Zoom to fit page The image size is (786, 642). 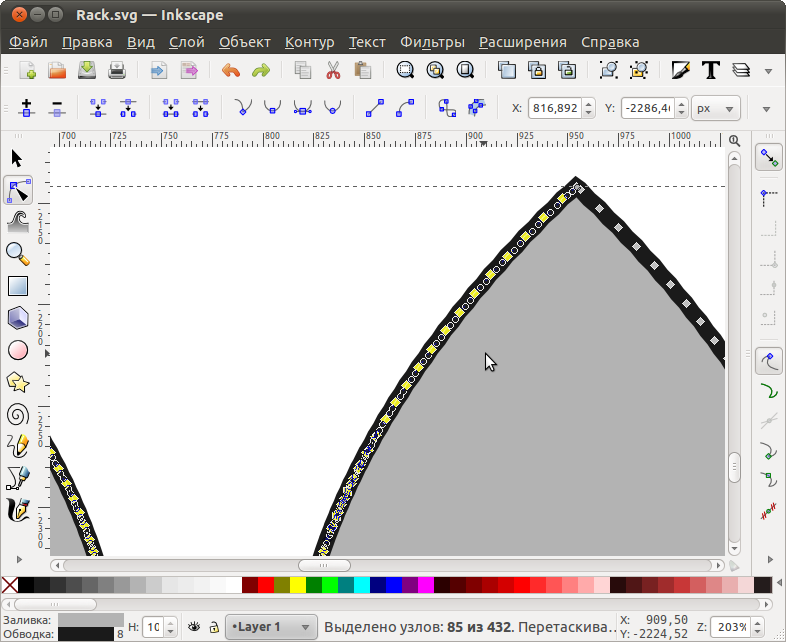tap(465, 70)
